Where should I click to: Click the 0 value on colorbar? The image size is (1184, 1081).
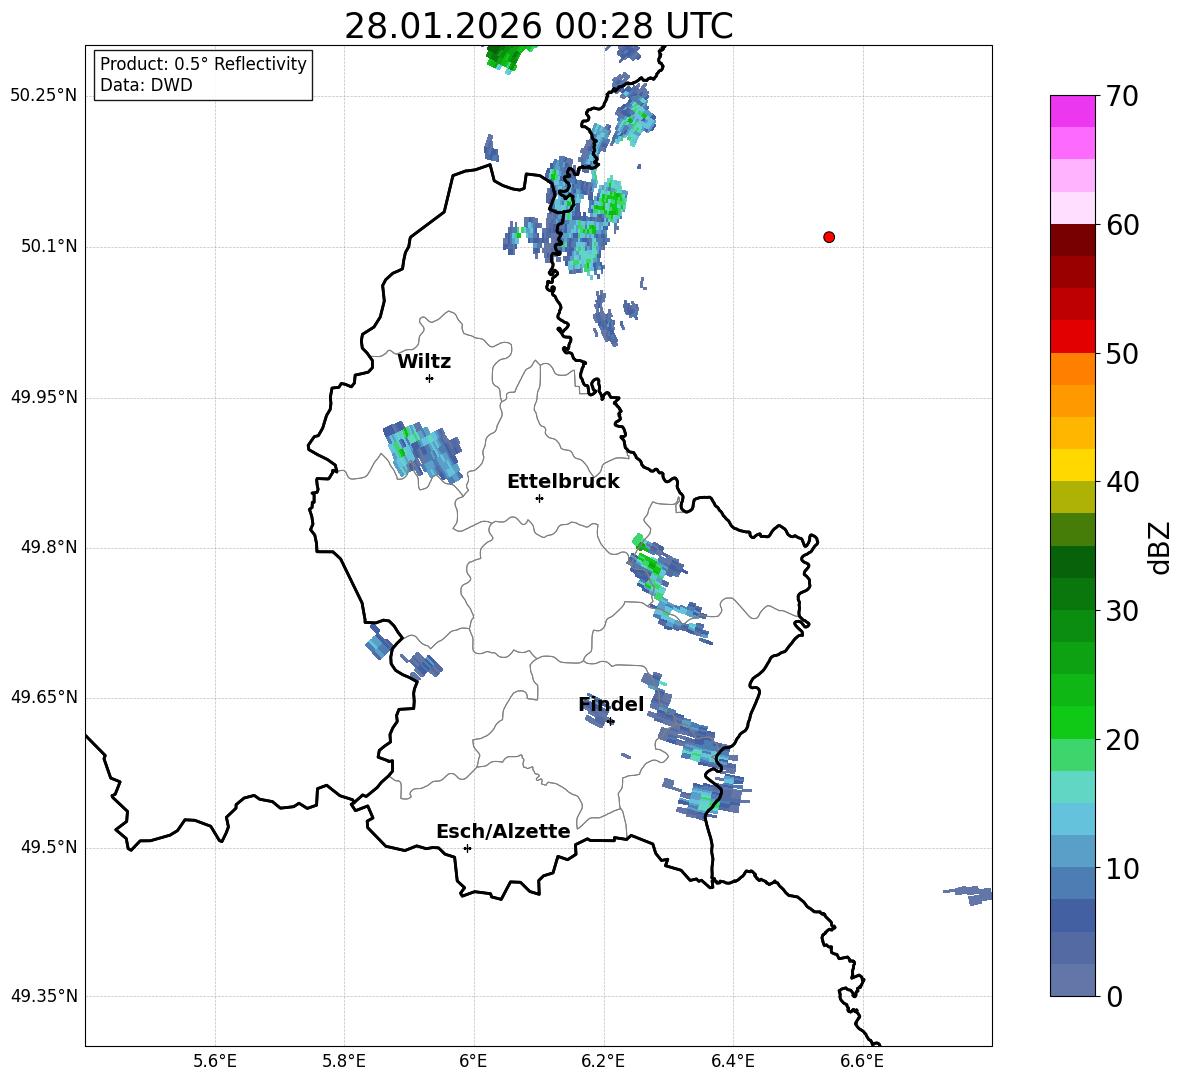point(1115,996)
